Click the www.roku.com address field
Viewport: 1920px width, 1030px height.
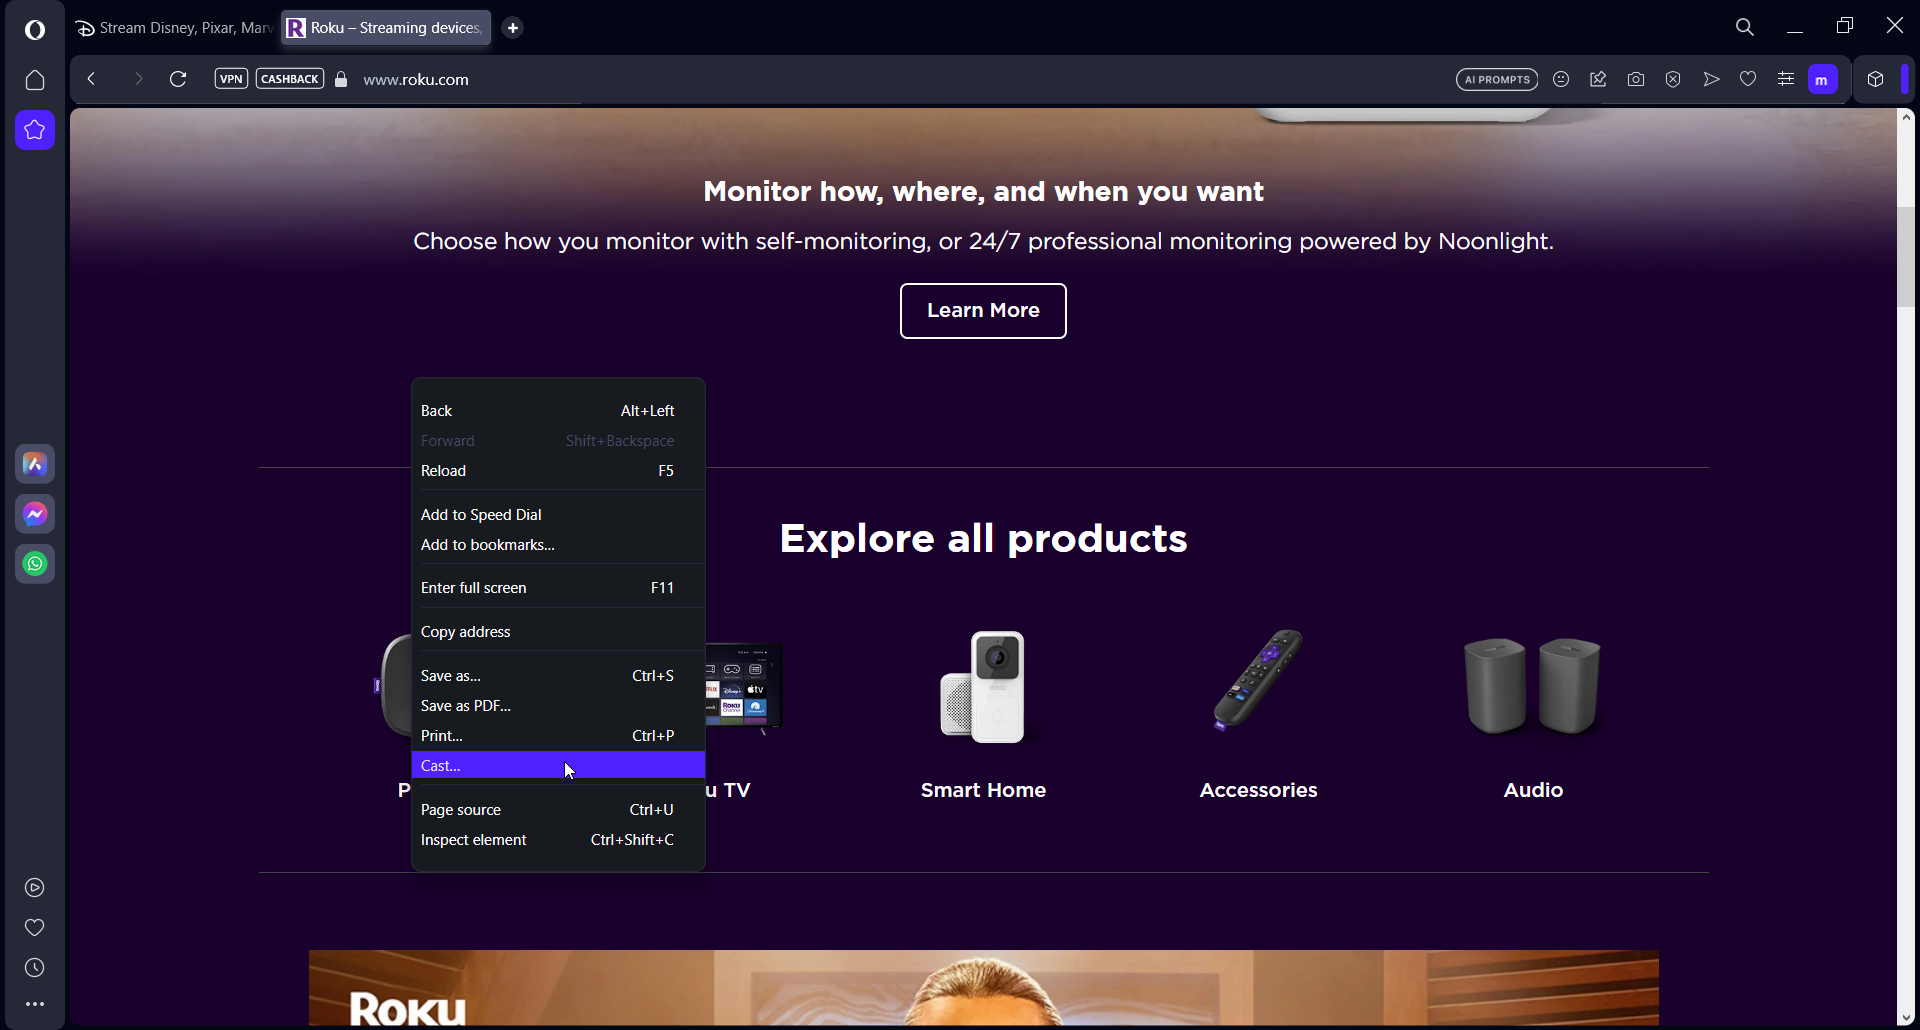click(416, 79)
